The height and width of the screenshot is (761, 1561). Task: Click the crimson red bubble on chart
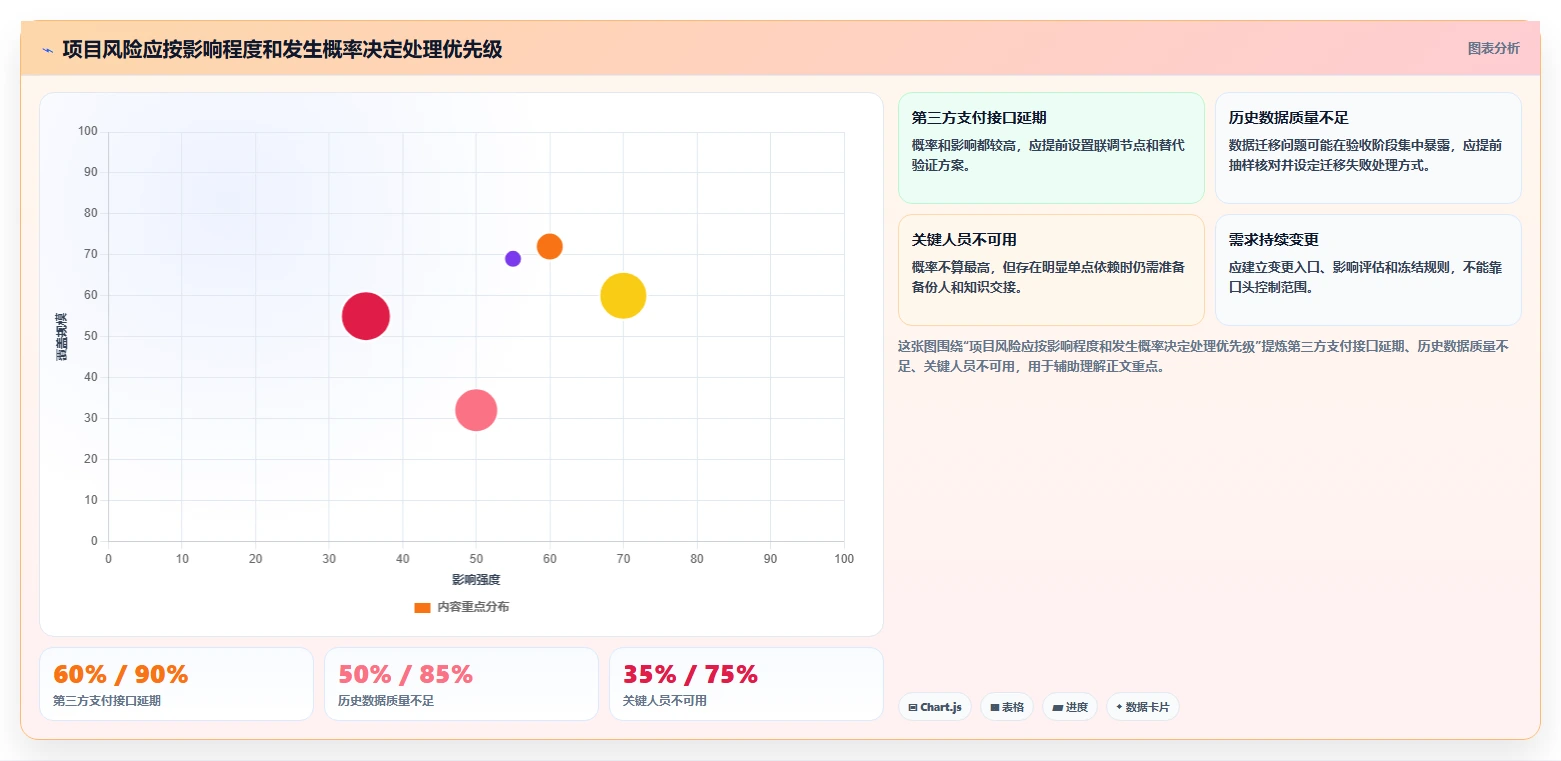coord(366,316)
